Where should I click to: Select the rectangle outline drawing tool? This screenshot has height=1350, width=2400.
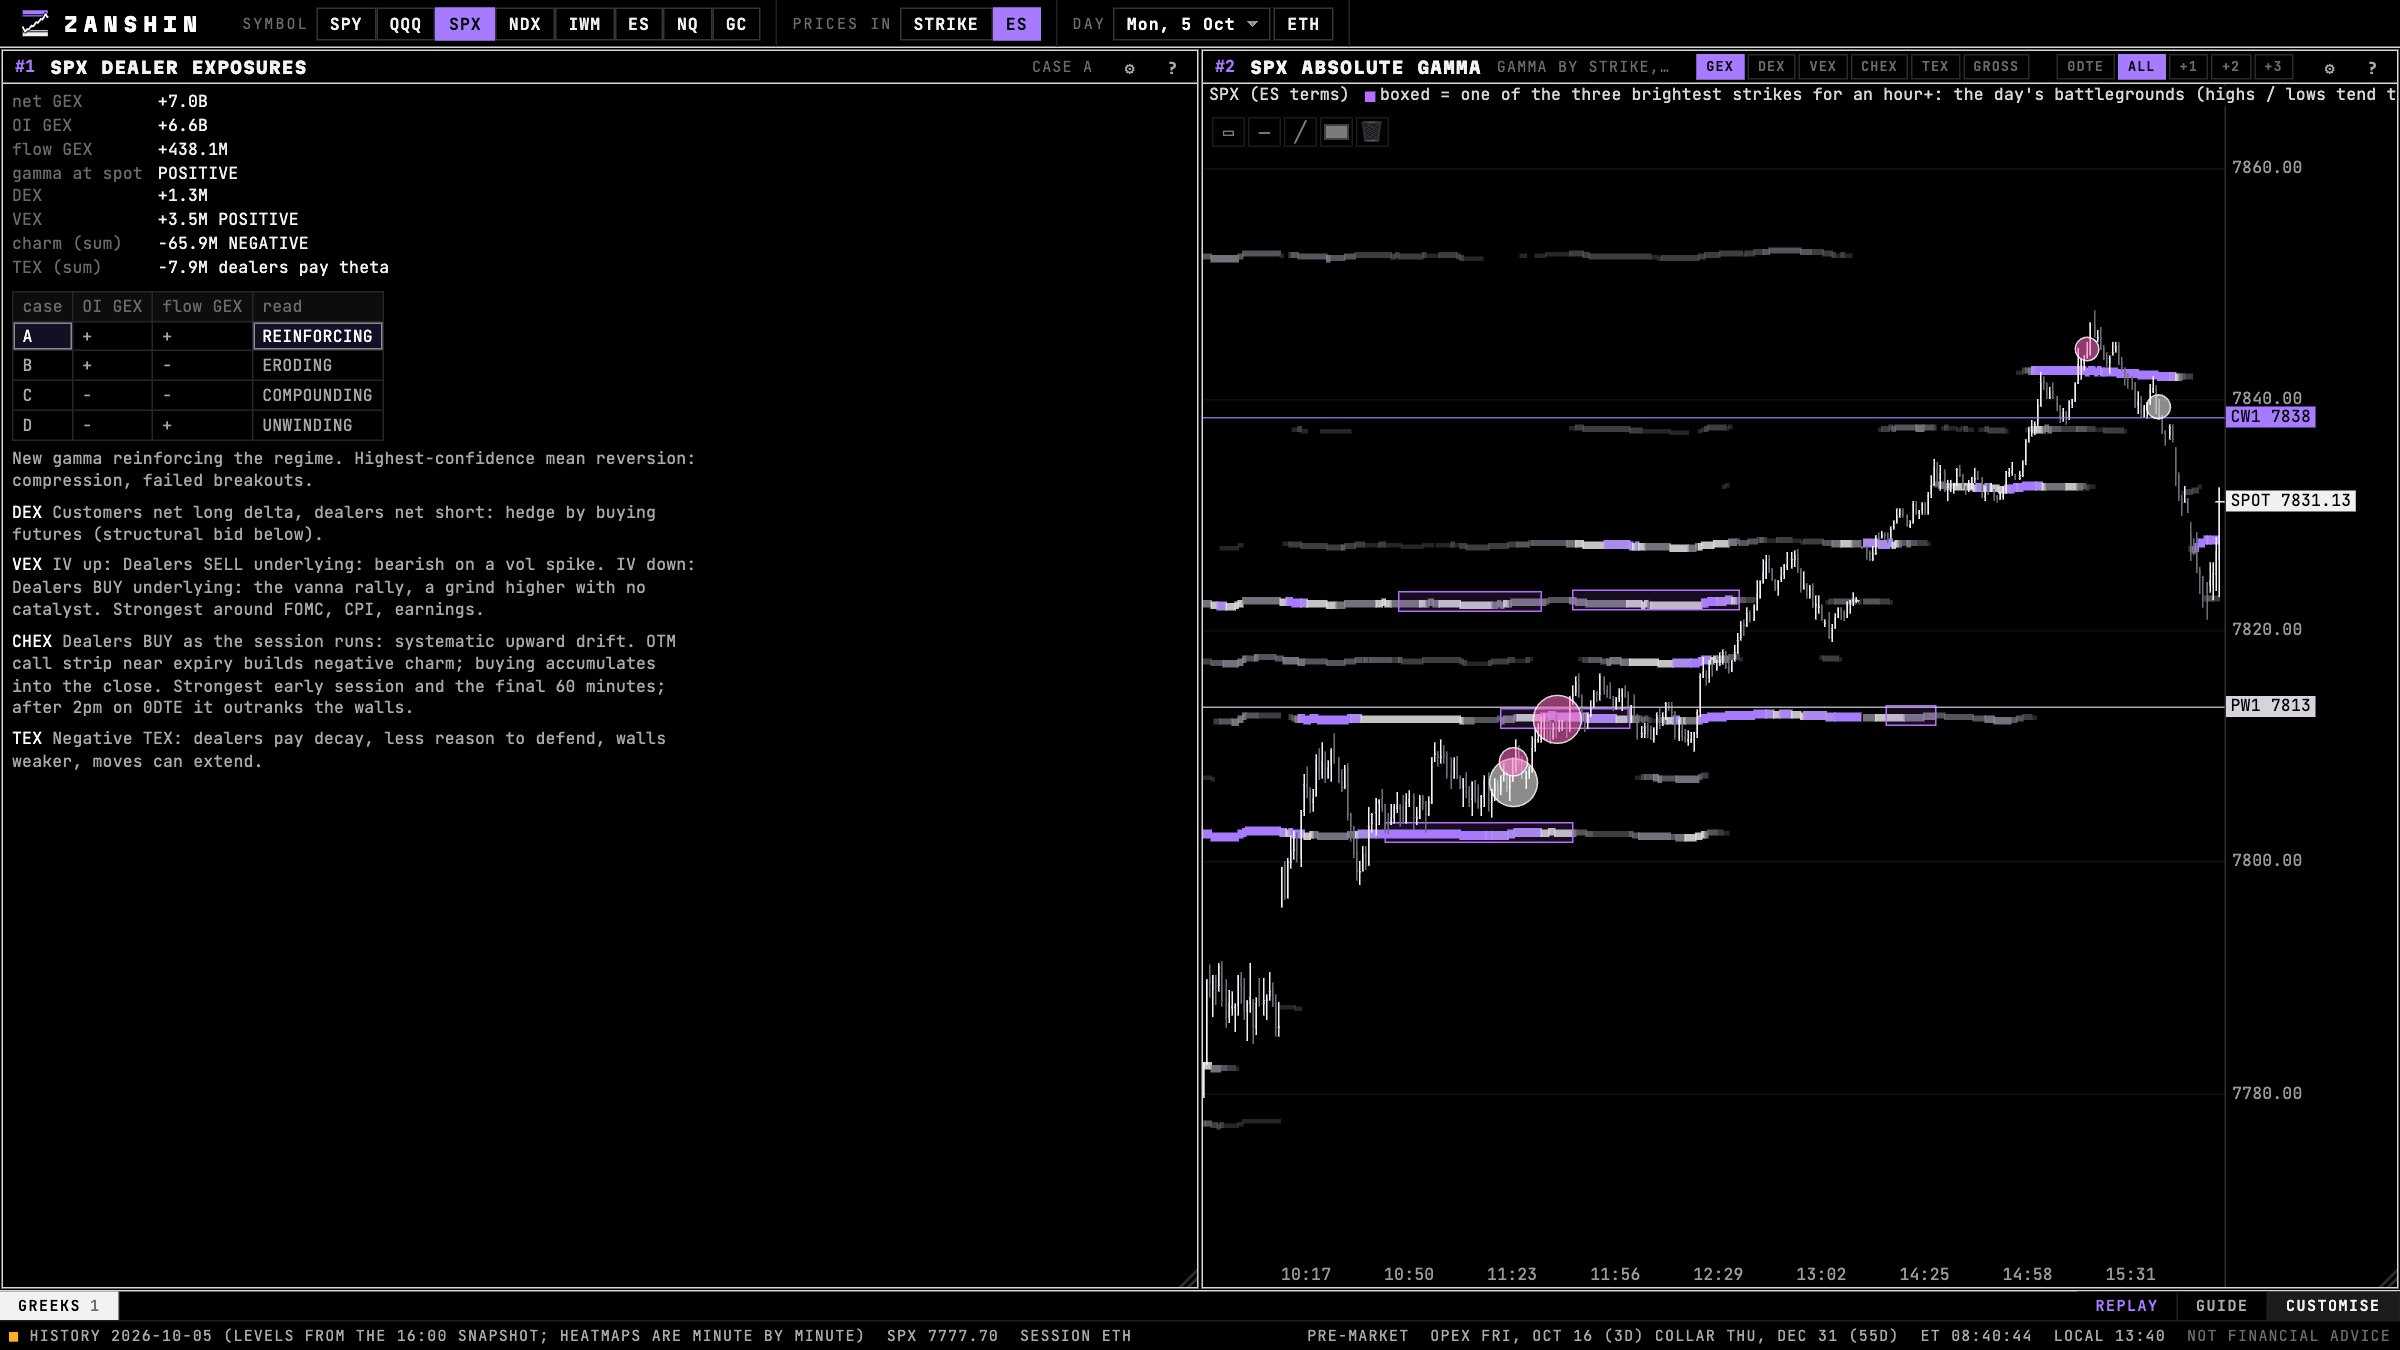(x=1228, y=132)
